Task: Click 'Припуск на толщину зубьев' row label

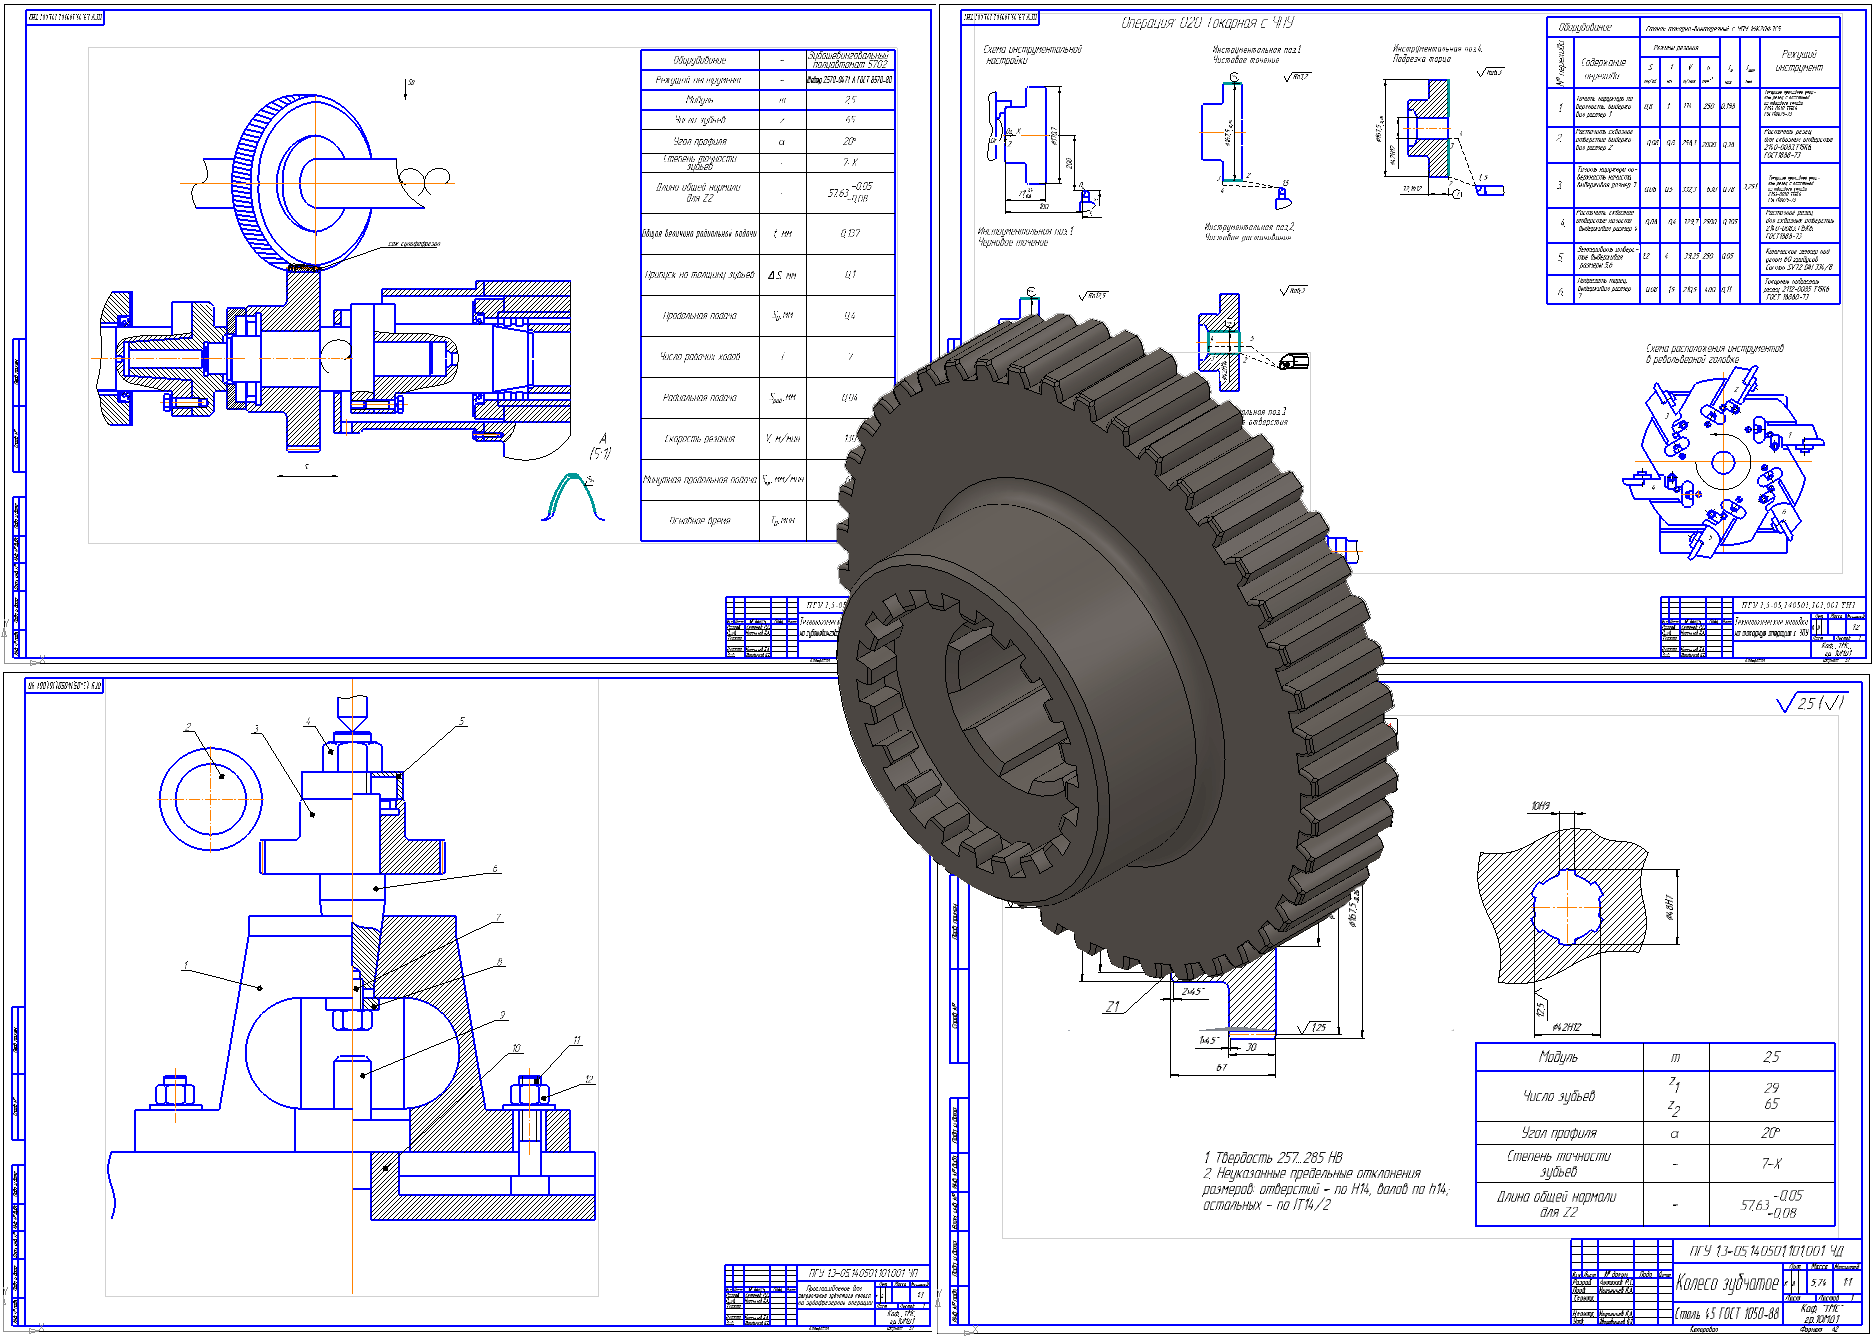Action: coord(700,274)
